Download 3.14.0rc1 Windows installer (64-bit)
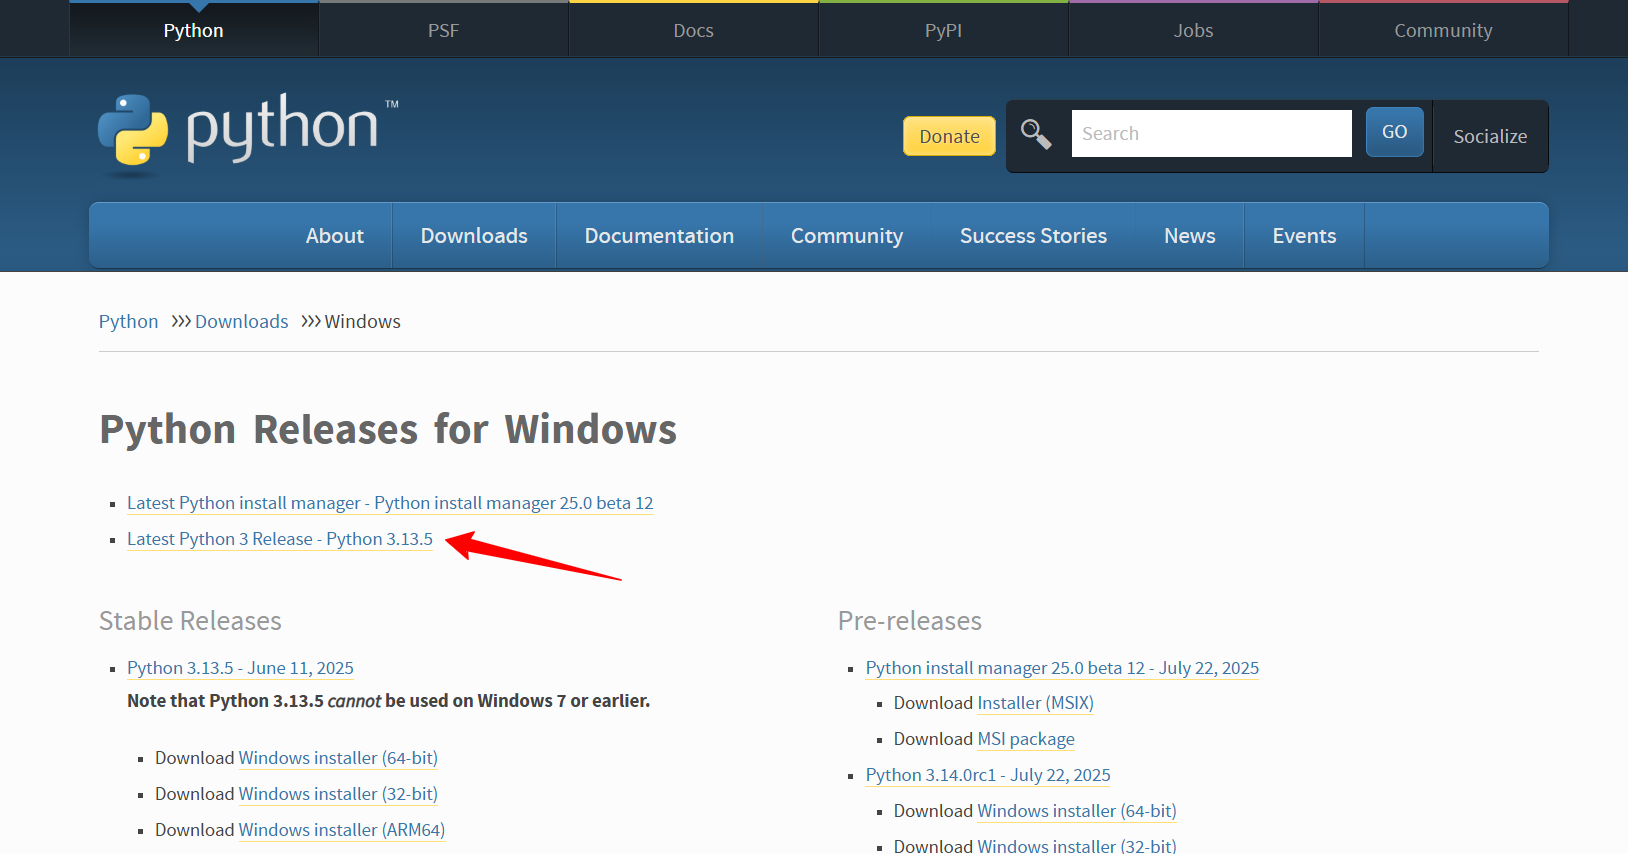The image size is (1628, 854). tap(1077, 811)
